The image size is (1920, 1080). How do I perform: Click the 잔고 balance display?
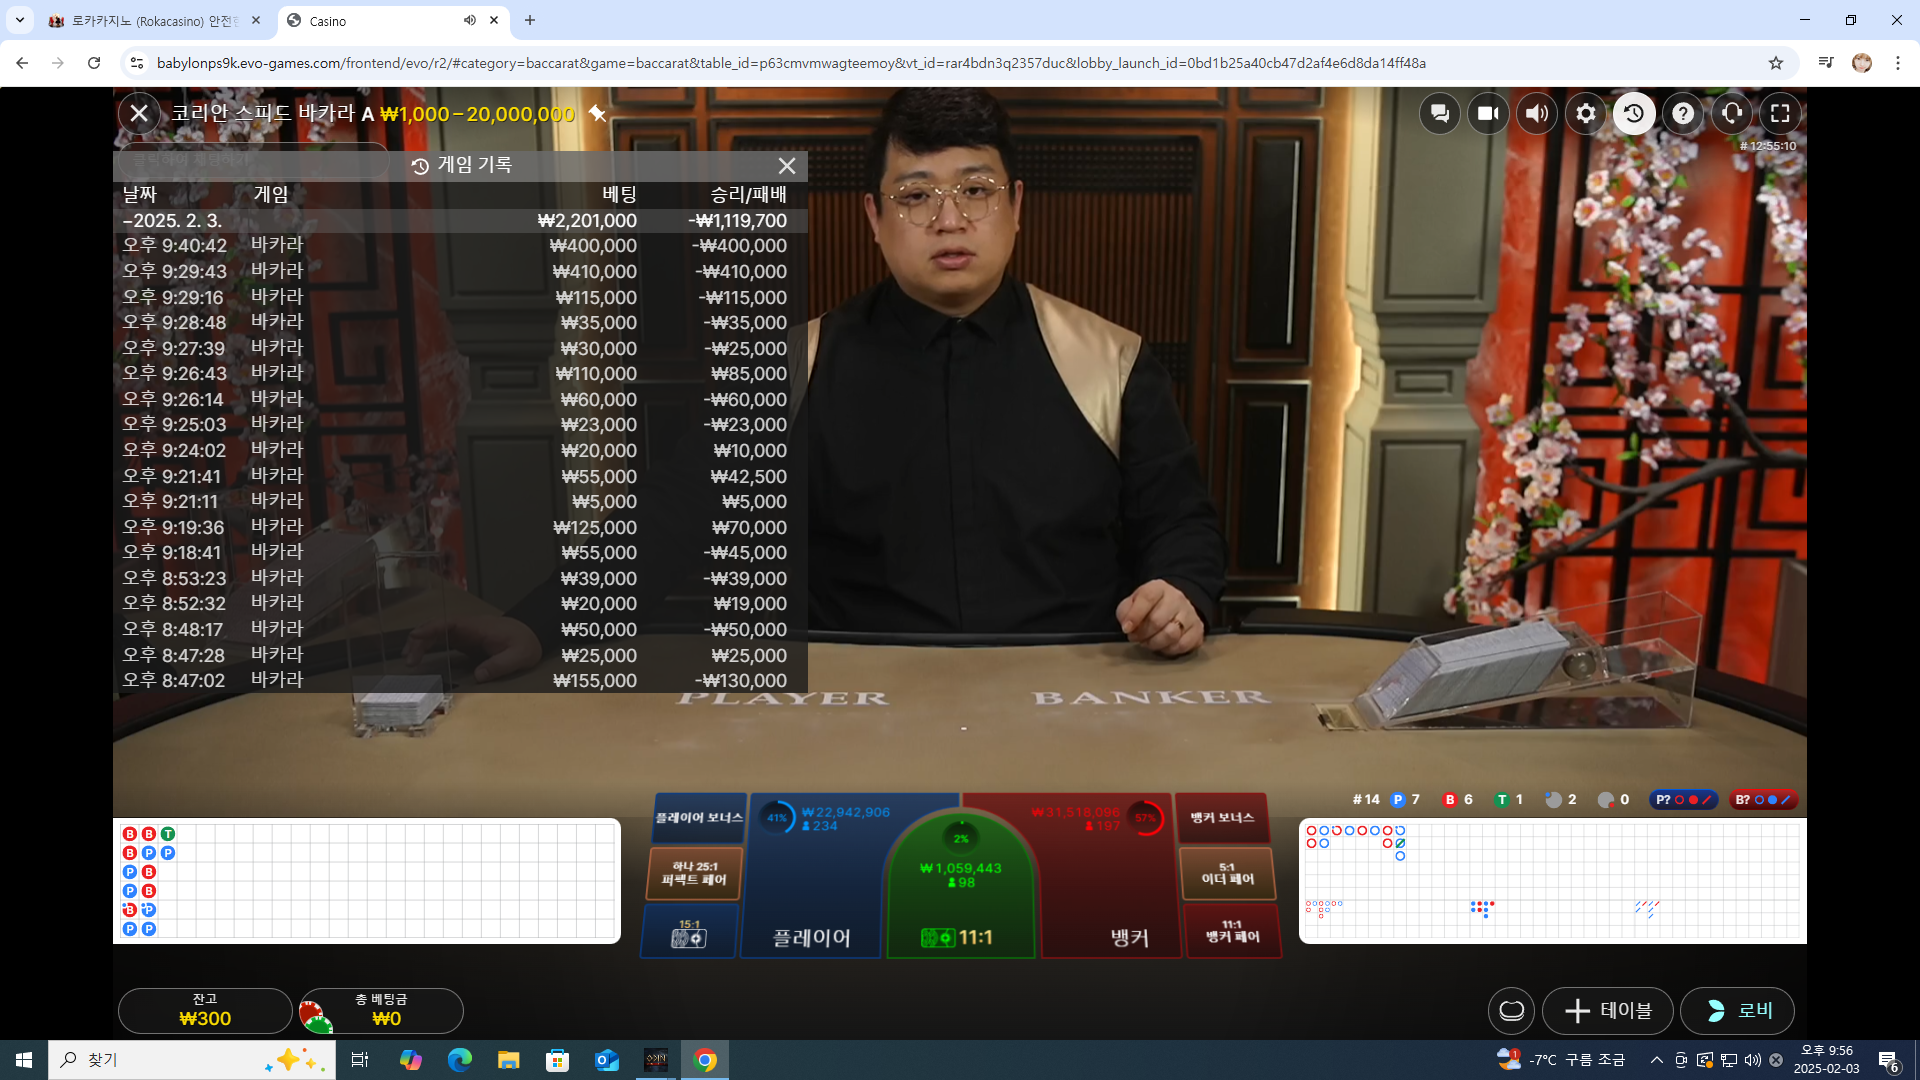click(x=205, y=1011)
